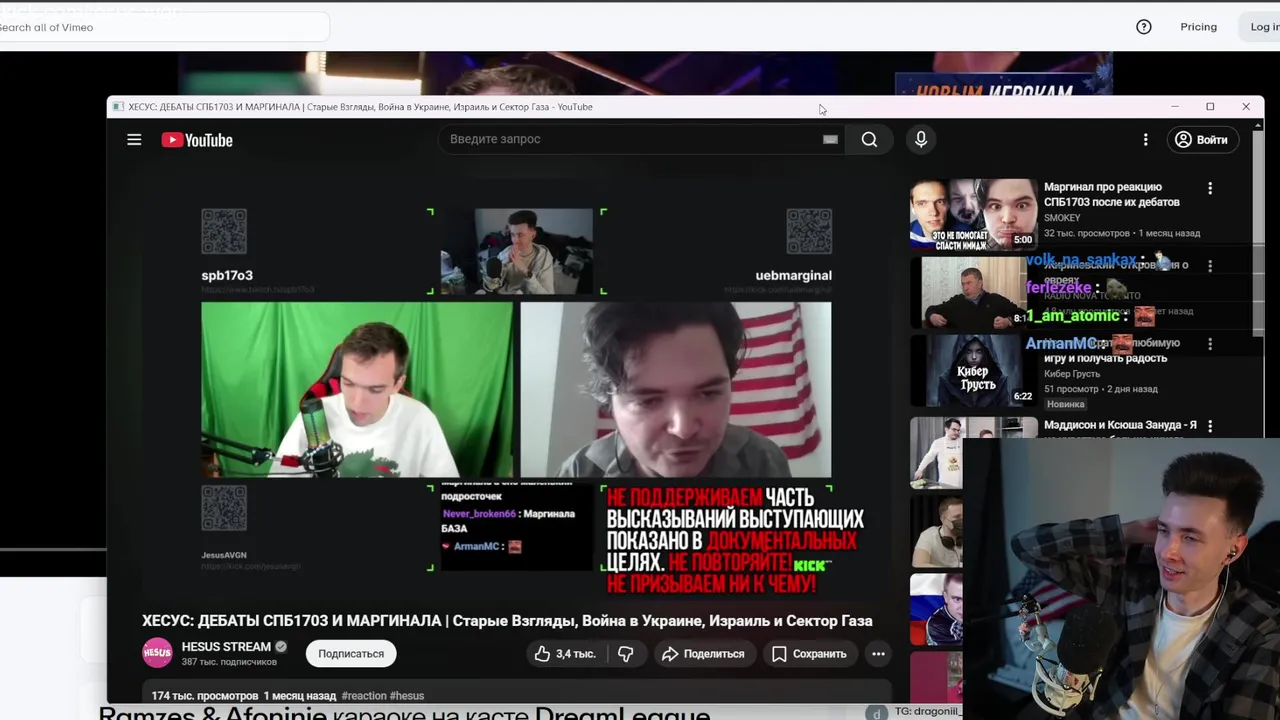
Task: Open options for Кибер Грусть video
Action: (1210, 344)
